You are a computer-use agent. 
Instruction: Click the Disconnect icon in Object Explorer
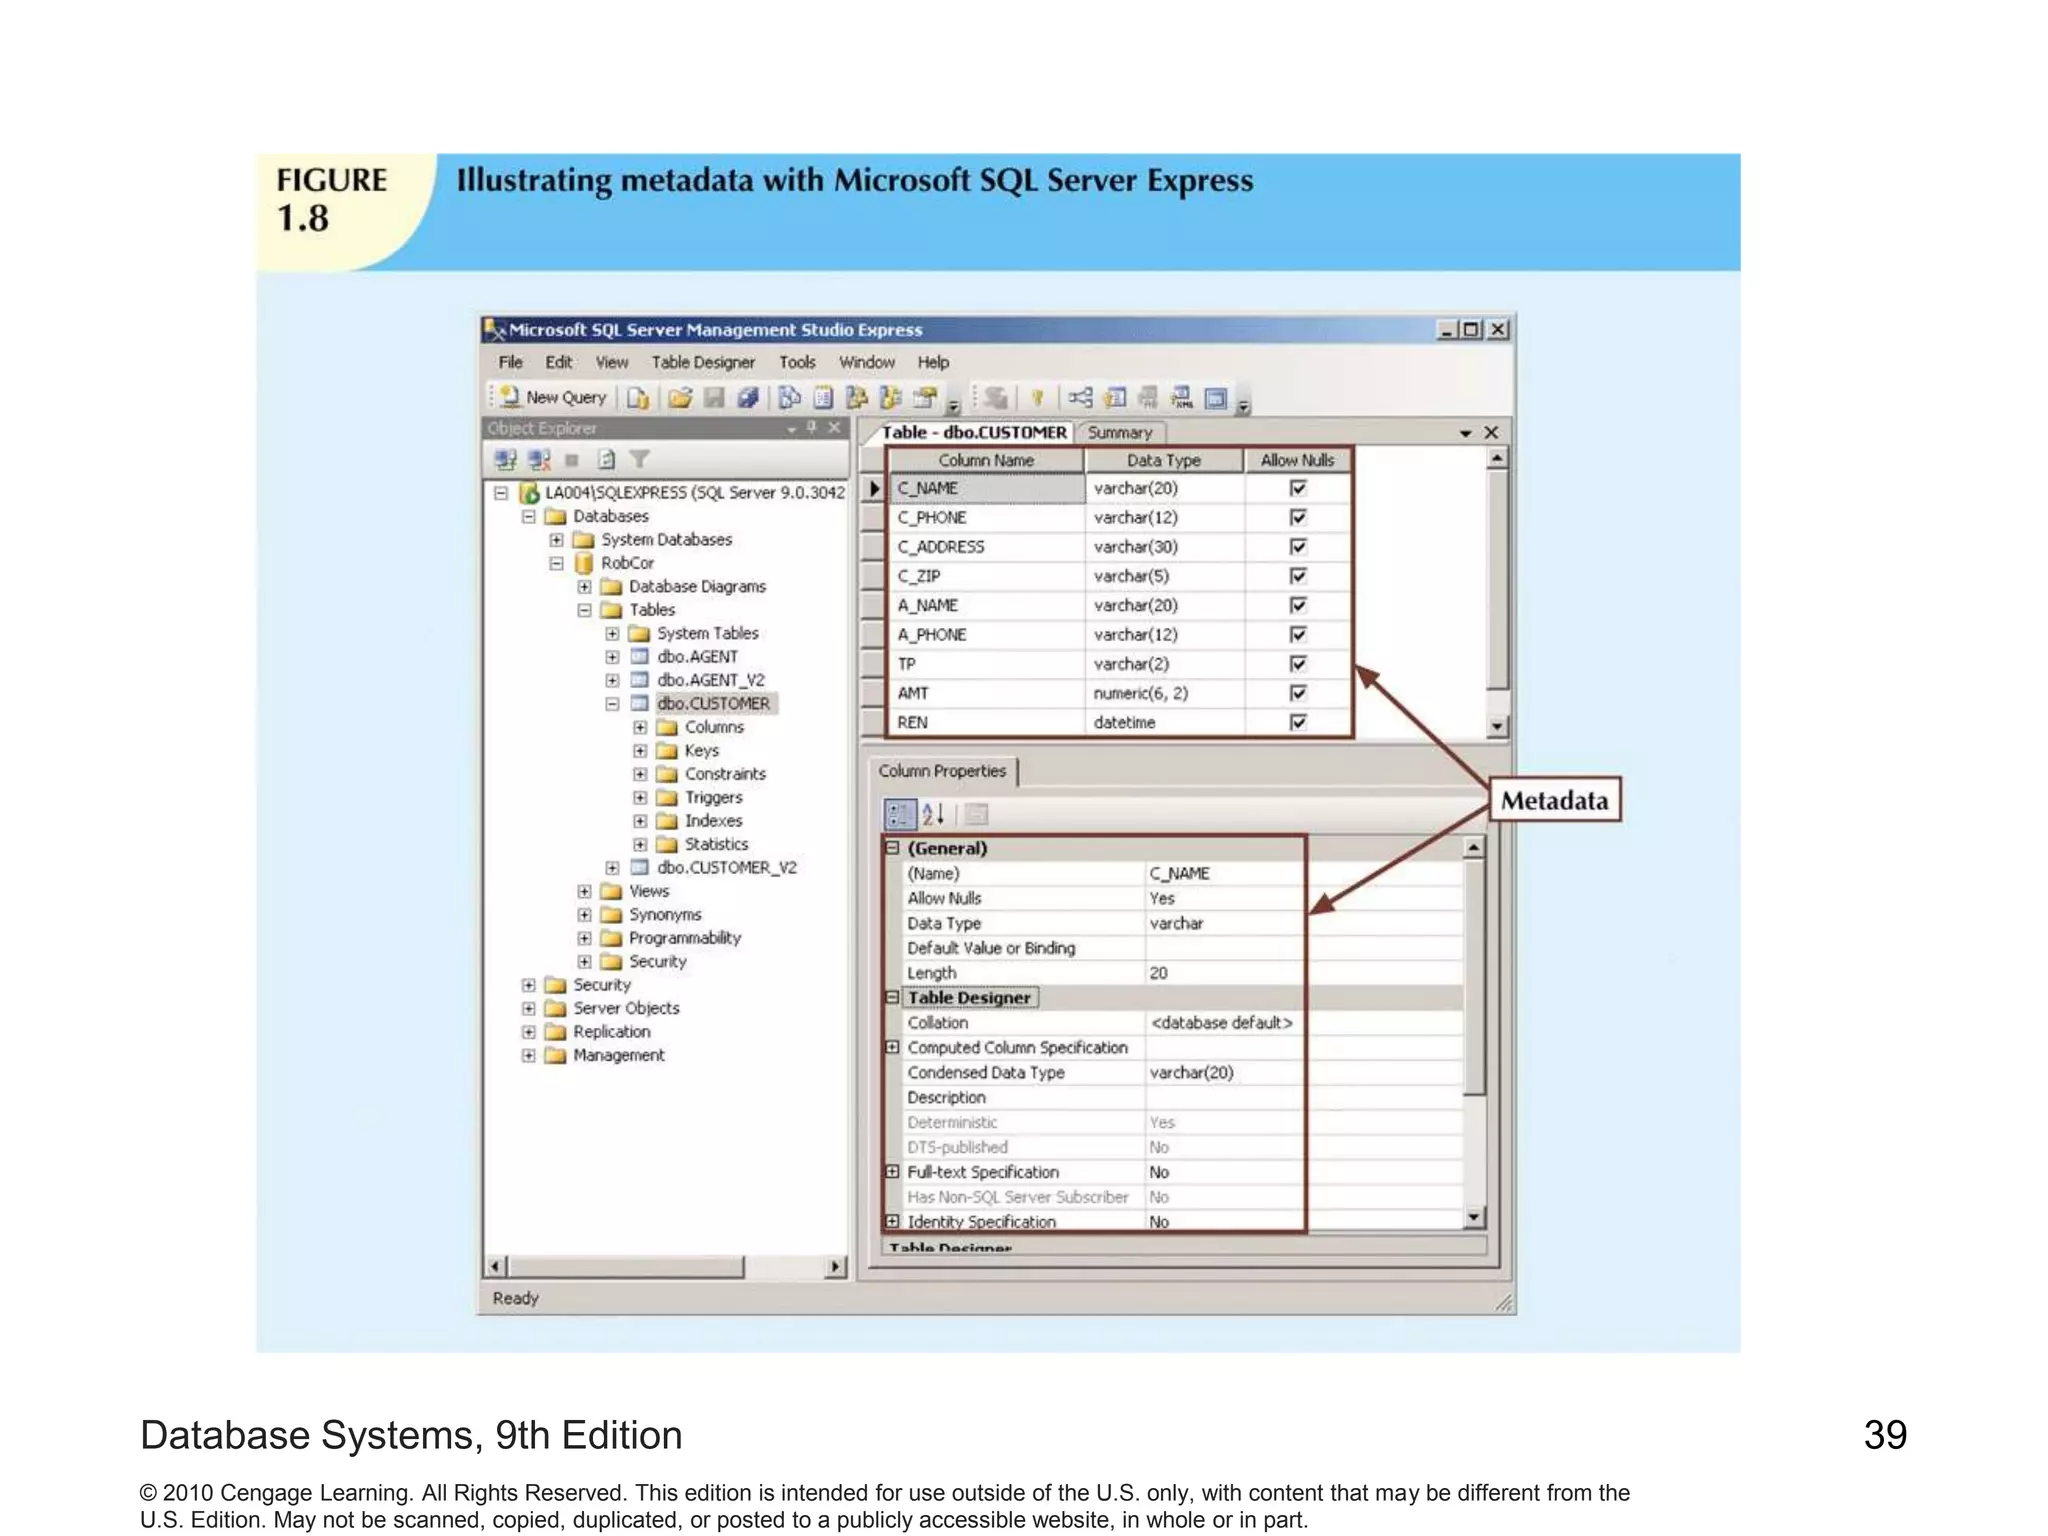coord(539,459)
